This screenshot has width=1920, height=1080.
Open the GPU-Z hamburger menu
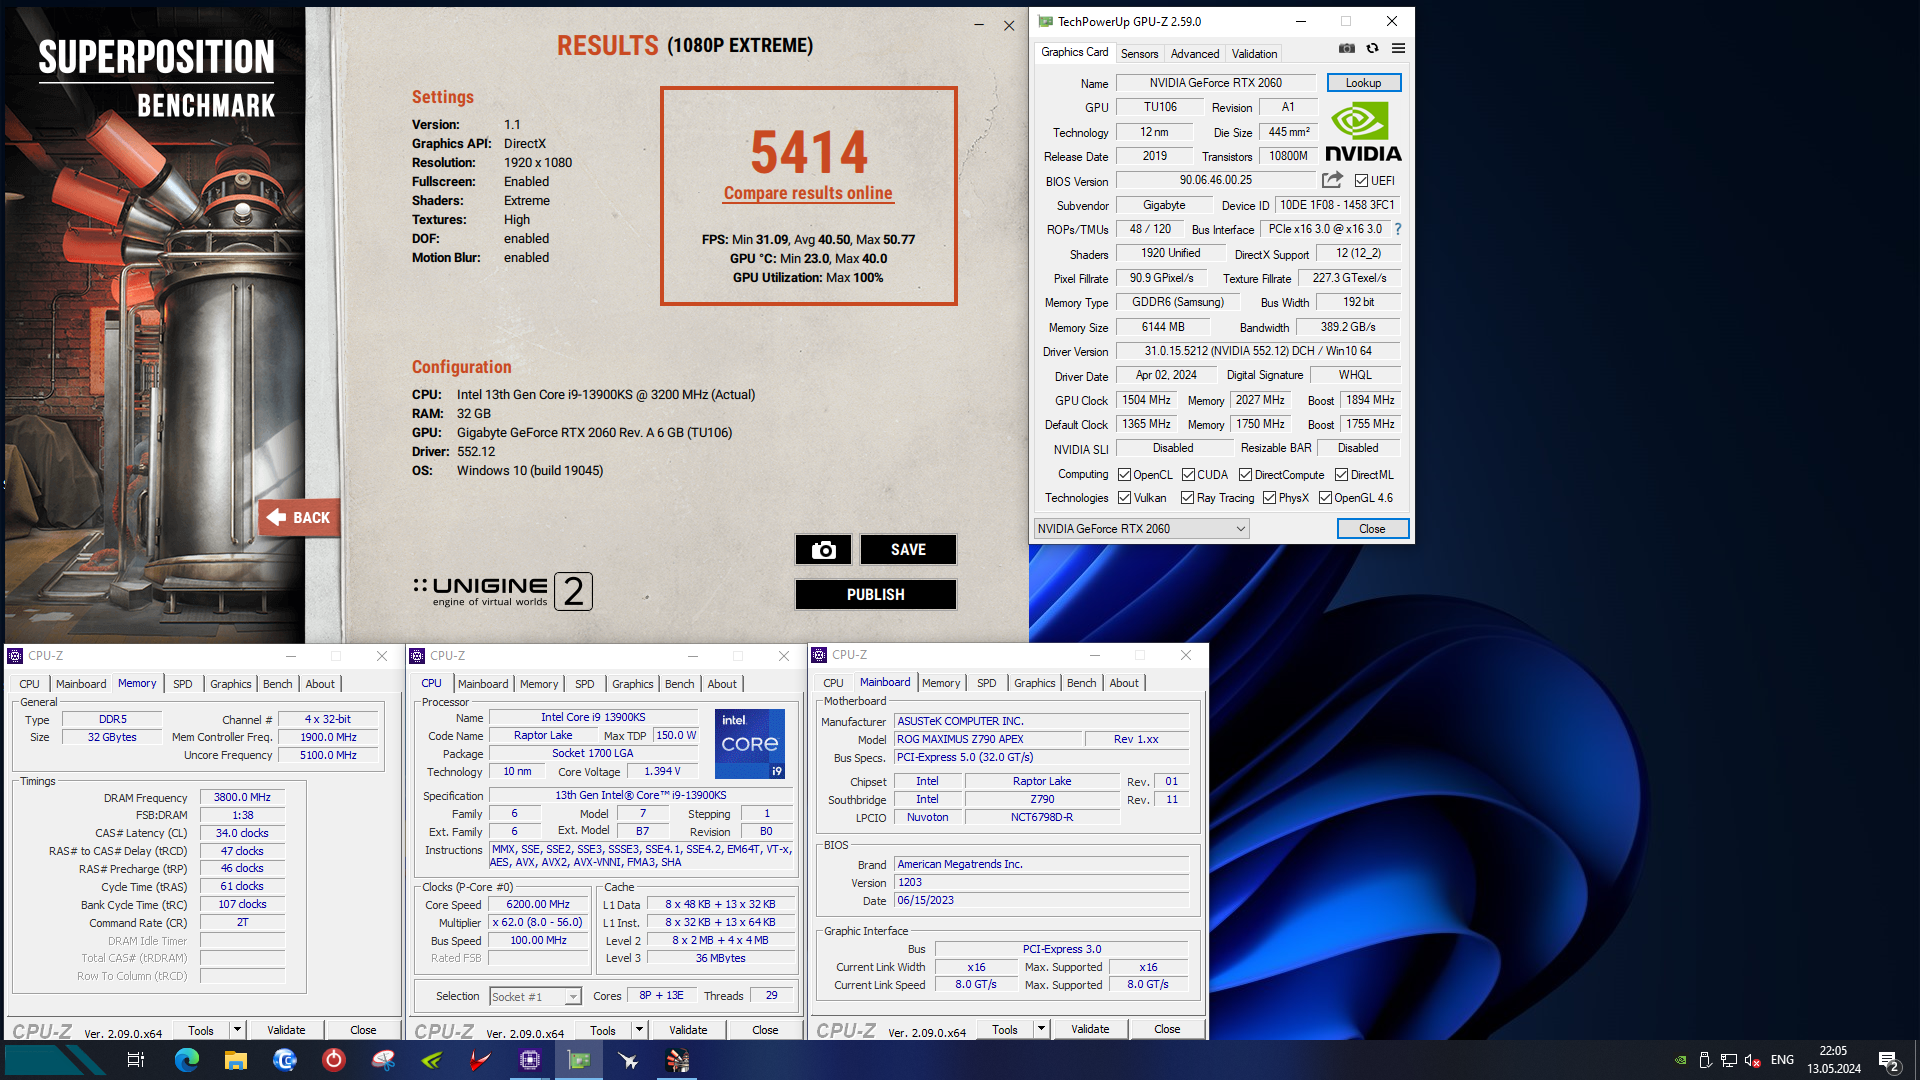pyautogui.click(x=1398, y=48)
